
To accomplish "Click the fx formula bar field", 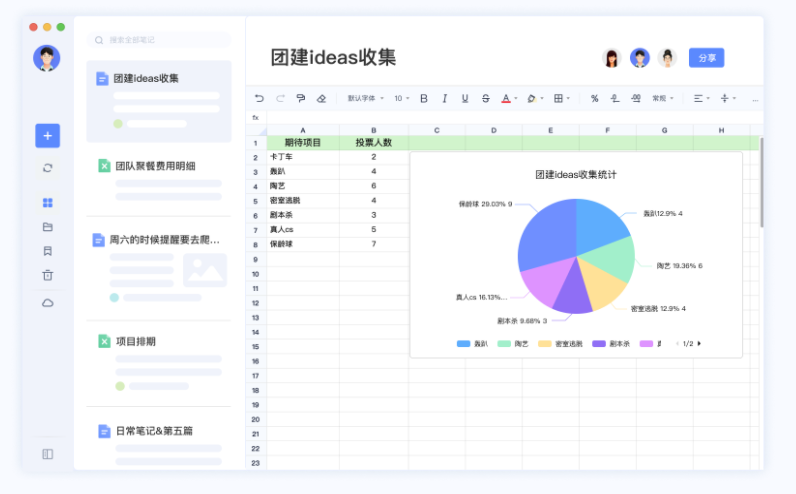I will pyautogui.click(x=513, y=118).
